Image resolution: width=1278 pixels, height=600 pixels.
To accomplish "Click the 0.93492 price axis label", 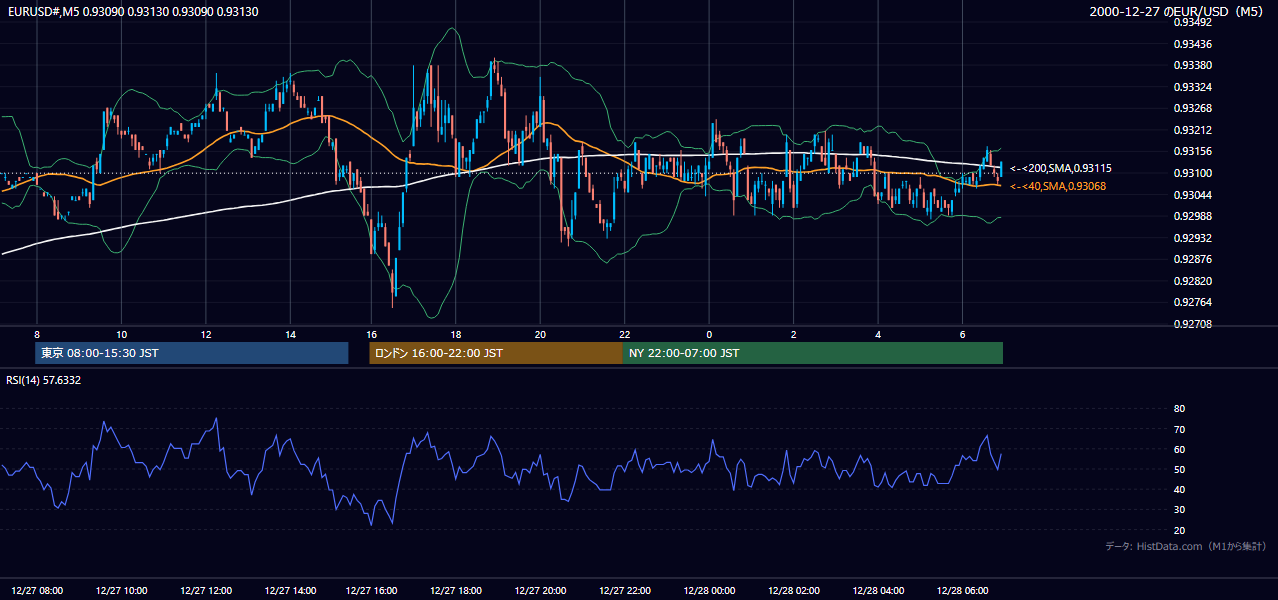I will (x=1192, y=22).
